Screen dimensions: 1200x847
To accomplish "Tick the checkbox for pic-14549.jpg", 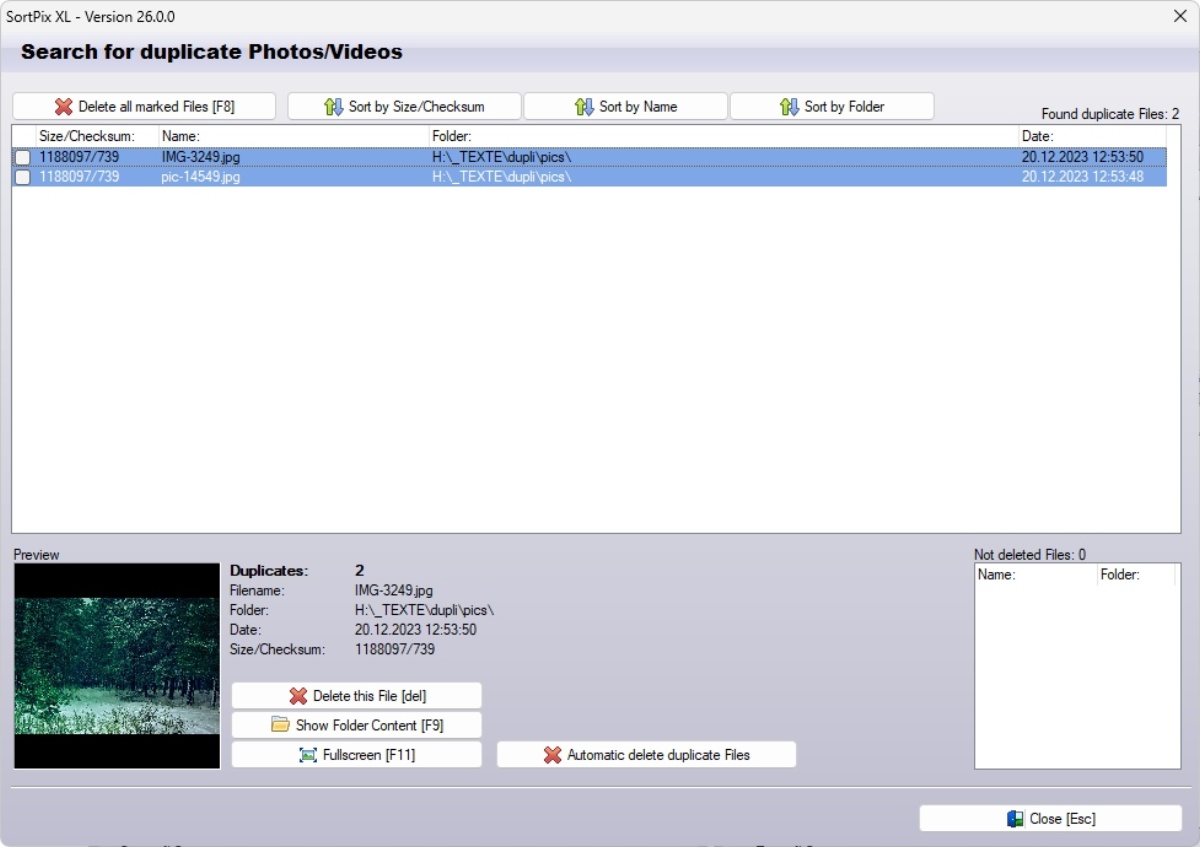I will [x=22, y=177].
